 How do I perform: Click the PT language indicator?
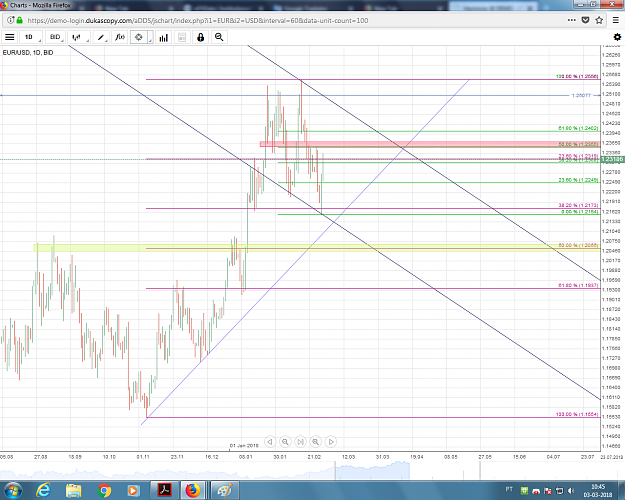[509, 489]
